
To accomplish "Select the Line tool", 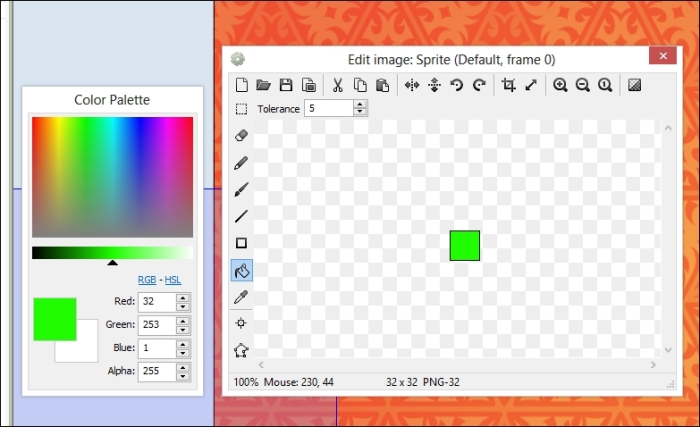I will (241, 216).
